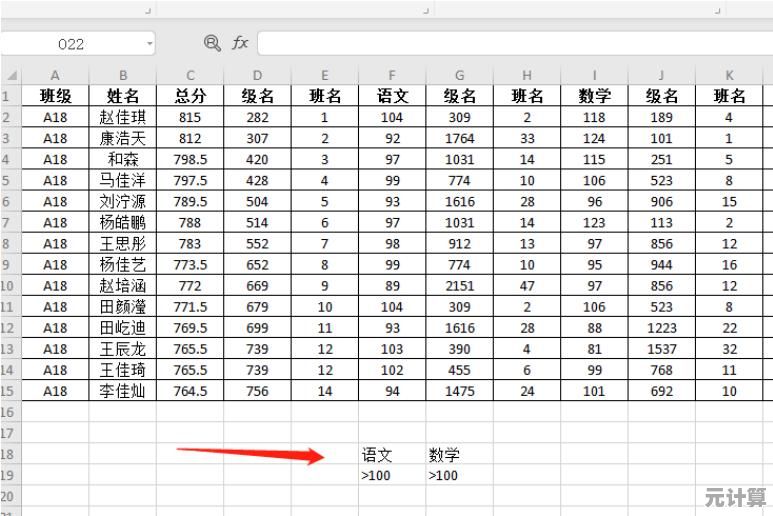The image size is (773, 516).
Task: Select row 18 header
Action: pyautogui.click(x=10, y=454)
